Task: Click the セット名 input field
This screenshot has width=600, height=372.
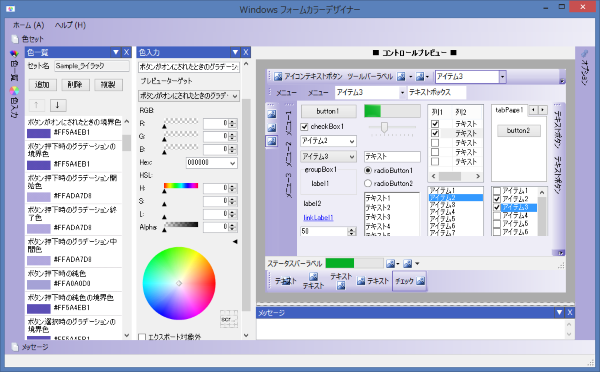Action: (92, 66)
